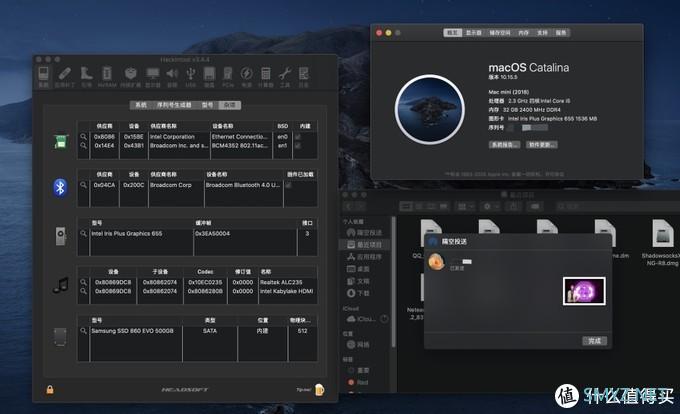
Task: Open the USB section in Hackintool
Action: [x=191, y=77]
